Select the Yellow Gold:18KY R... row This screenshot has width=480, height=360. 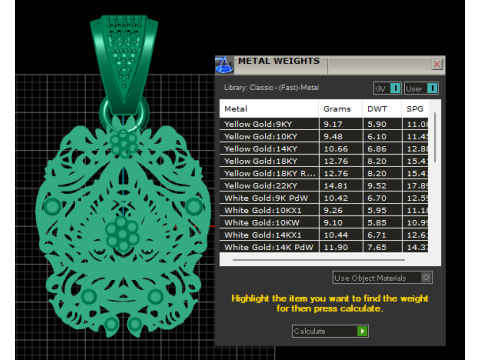tap(324, 173)
